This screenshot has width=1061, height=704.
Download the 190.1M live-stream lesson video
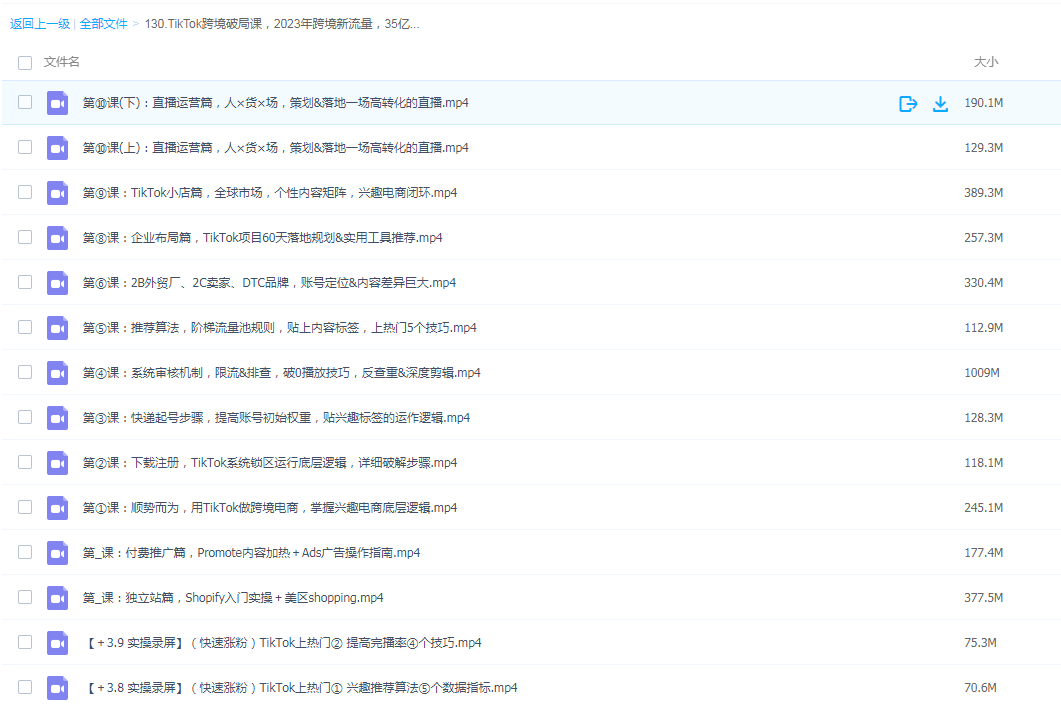pyautogui.click(x=940, y=103)
